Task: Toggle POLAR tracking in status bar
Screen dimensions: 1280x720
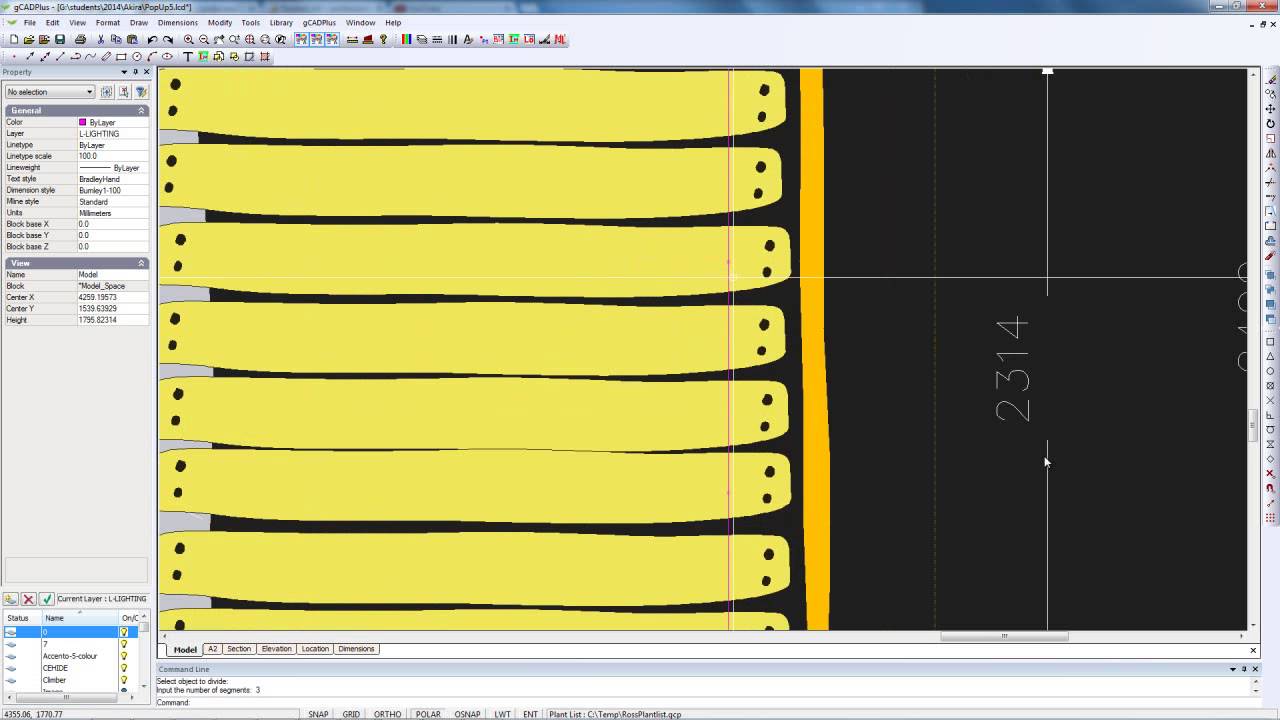Action: click(x=428, y=714)
